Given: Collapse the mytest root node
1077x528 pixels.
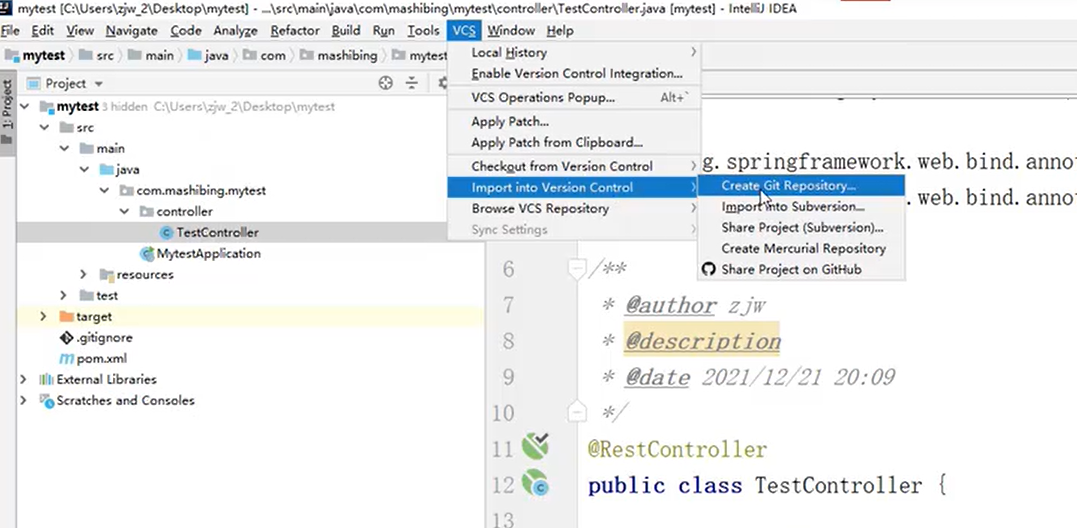Looking at the screenshot, I should pos(25,106).
